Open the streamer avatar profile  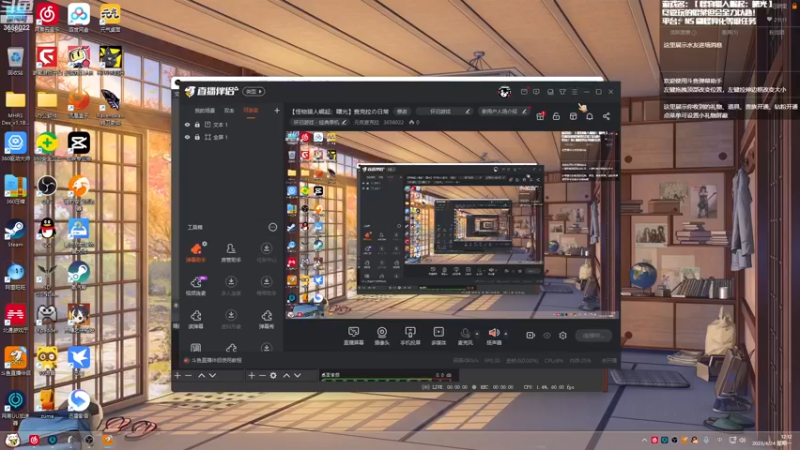tap(505, 92)
